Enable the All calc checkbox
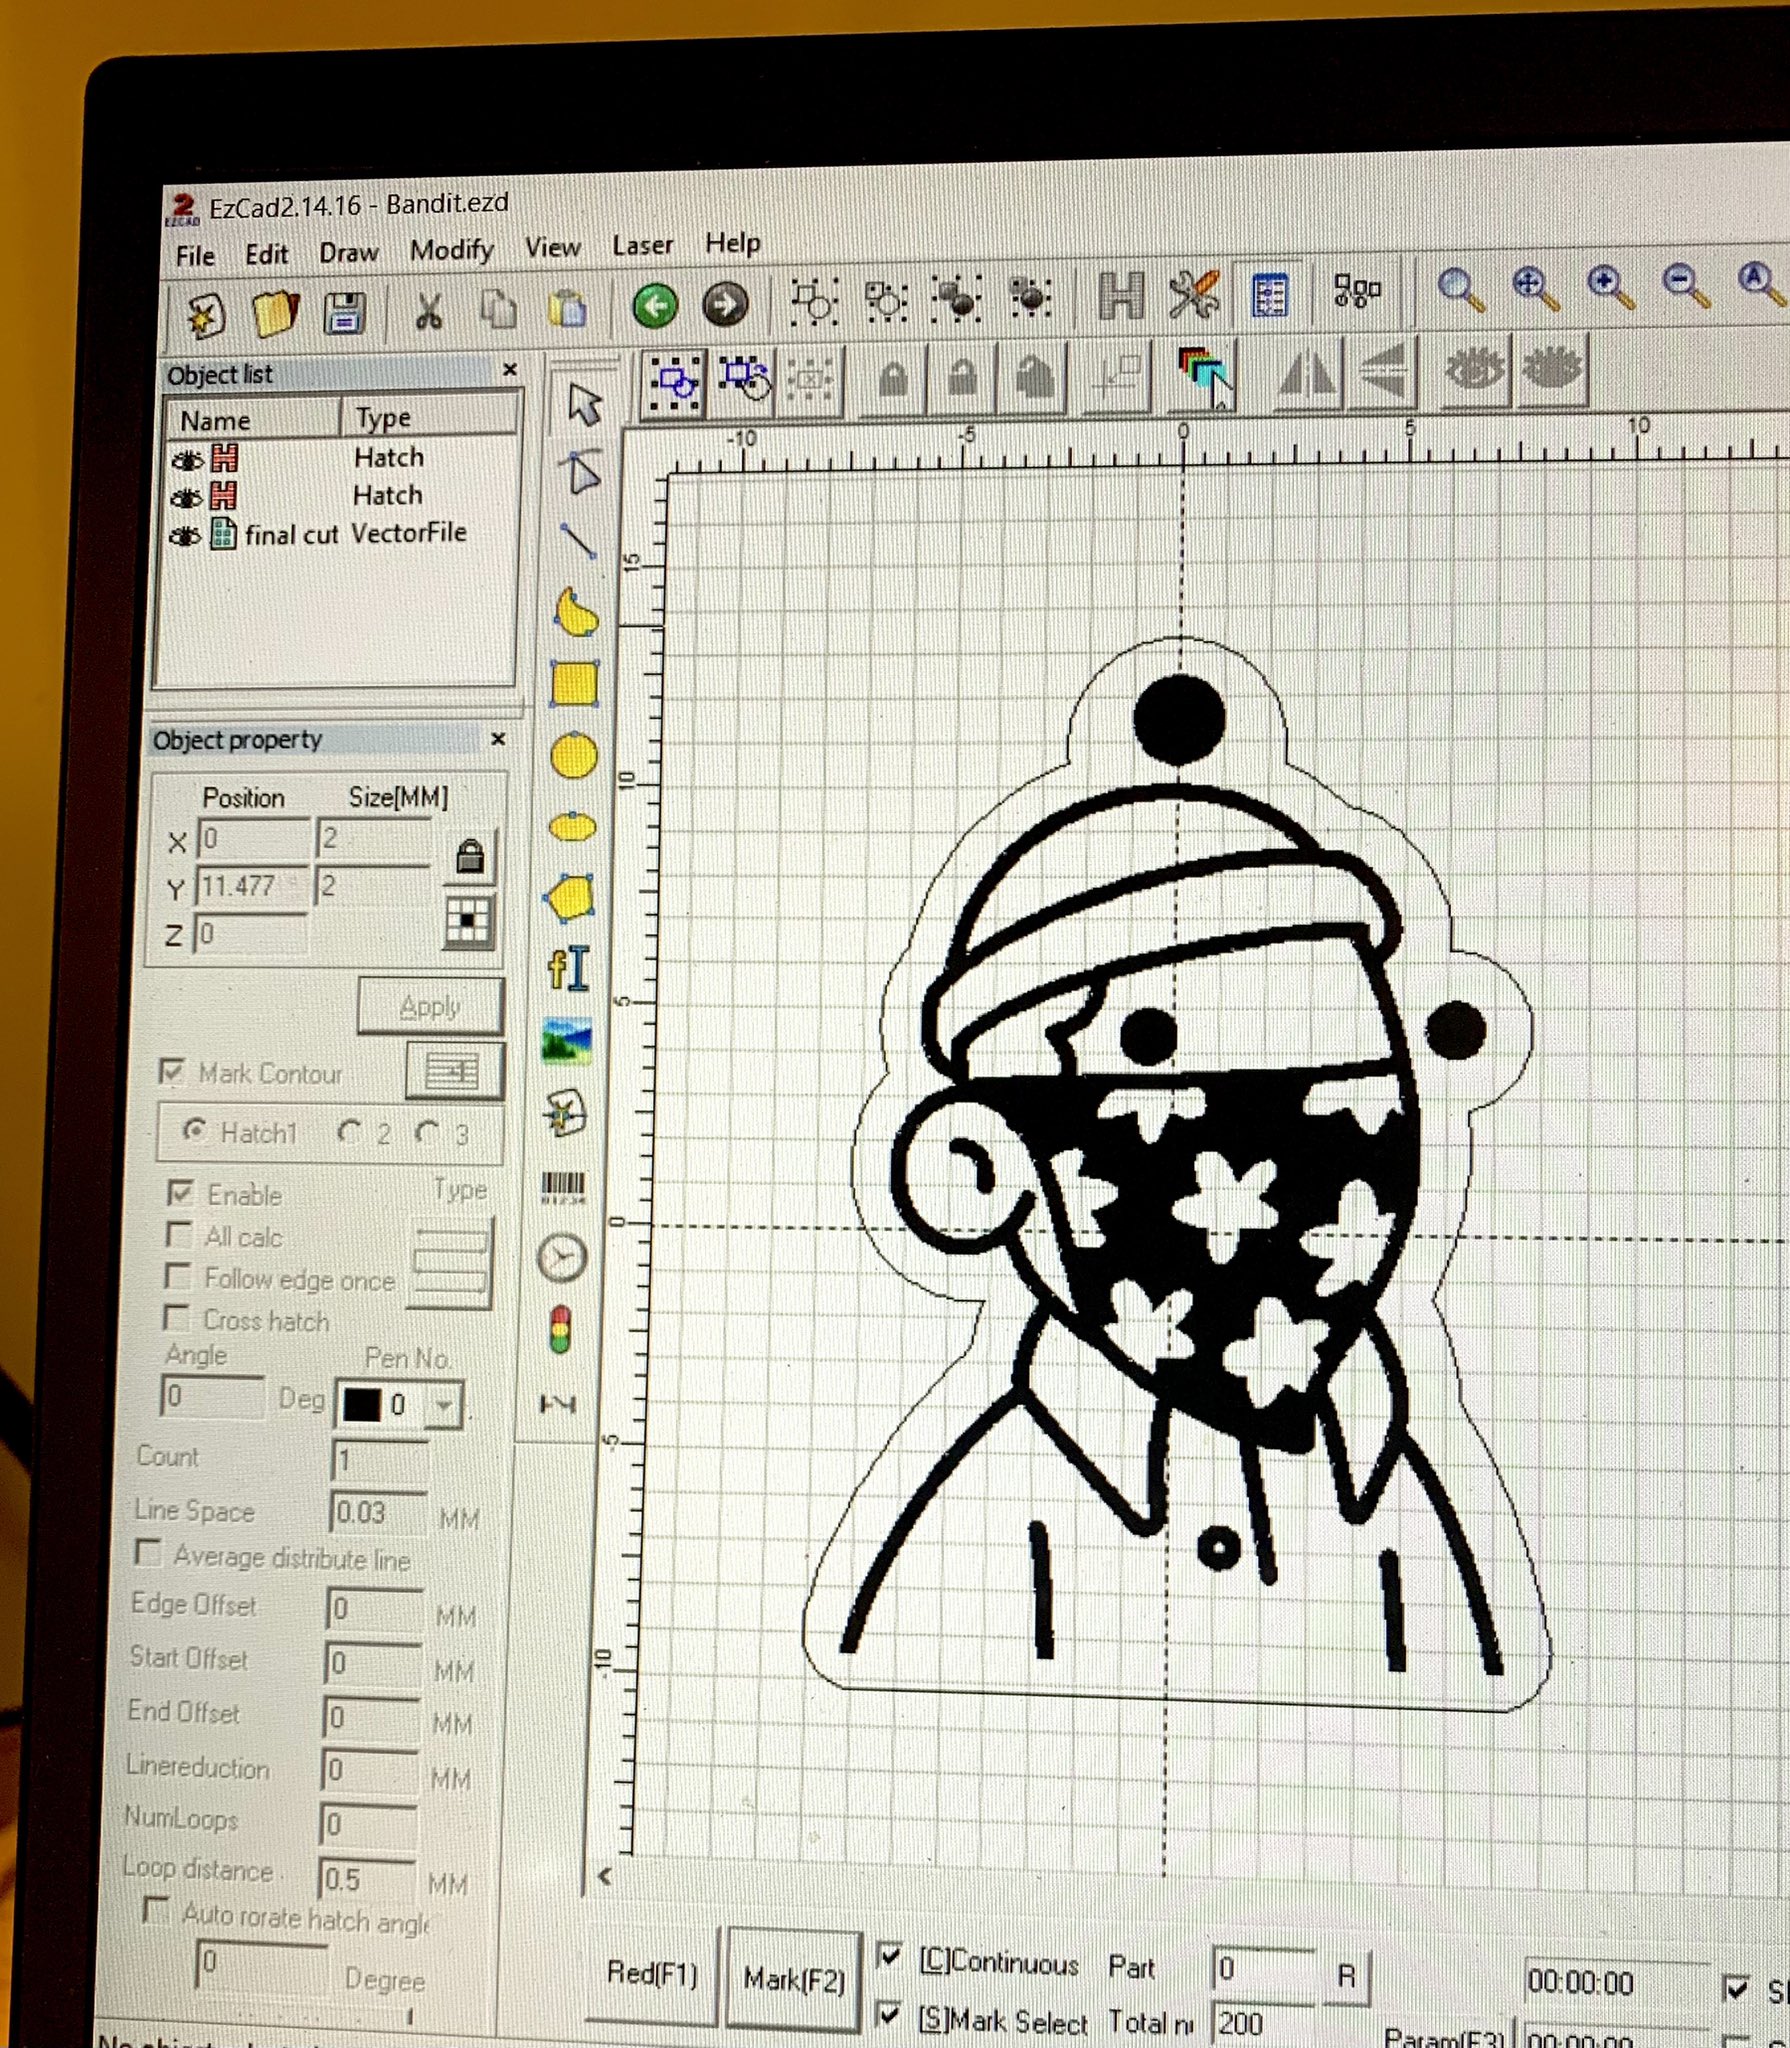This screenshot has width=1790, height=2048. [x=179, y=1236]
